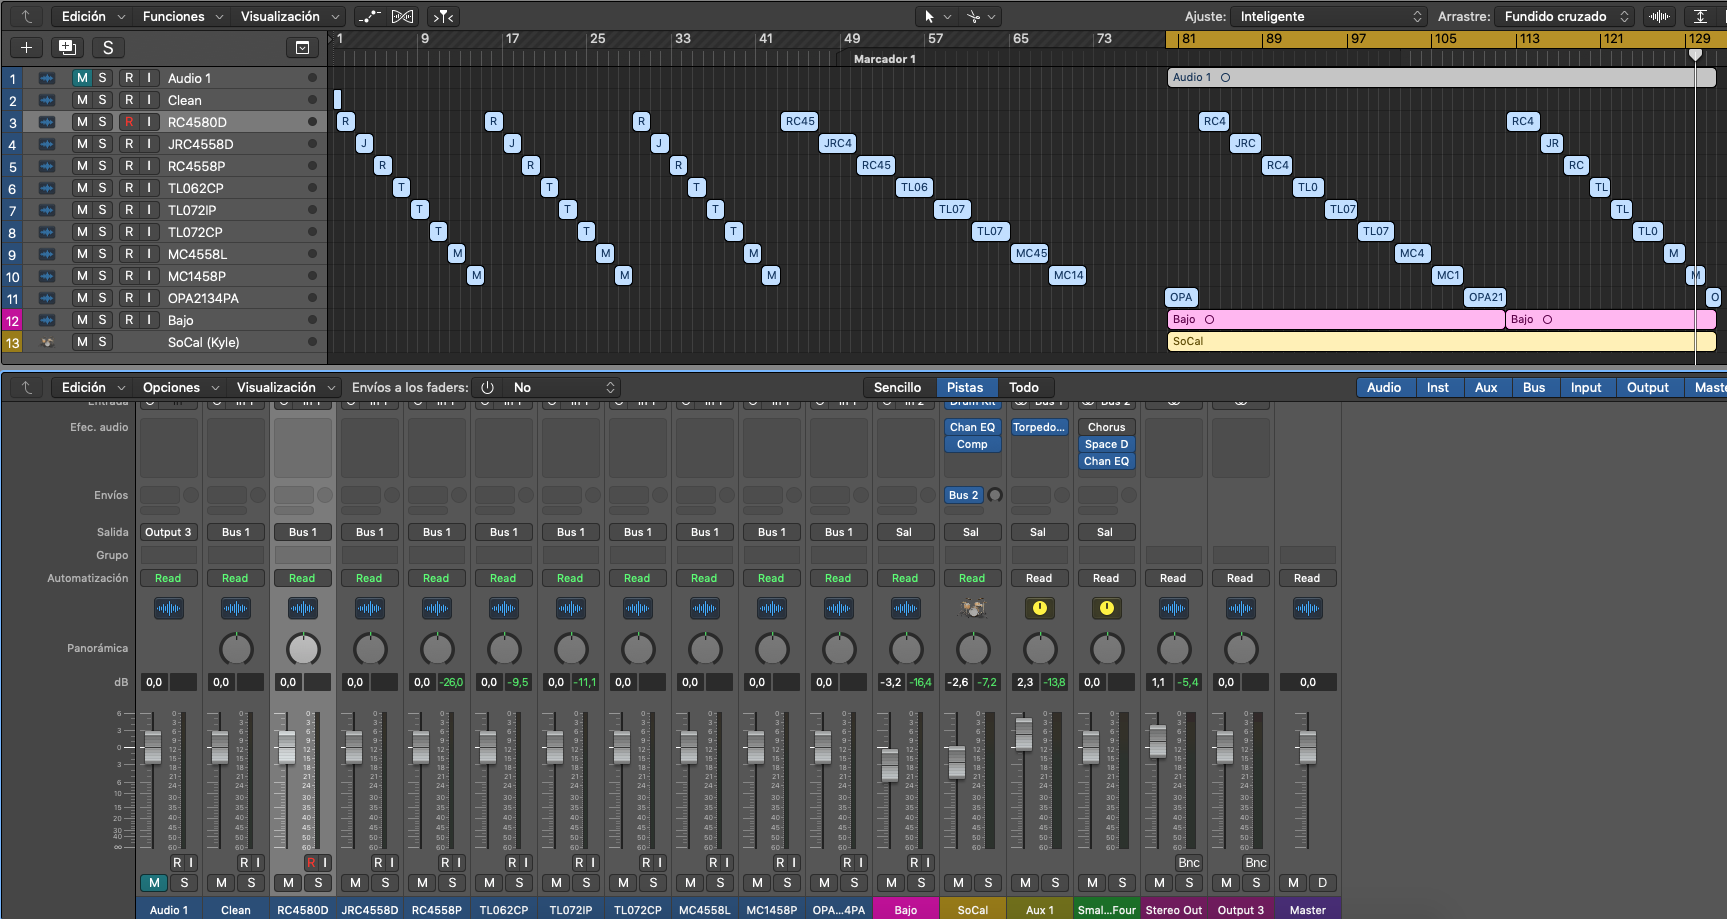Open the Arrastre Fundido cruzado dropdown
Image resolution: width=1727 pixels, height=919 pixels.
pos(1565,16)
